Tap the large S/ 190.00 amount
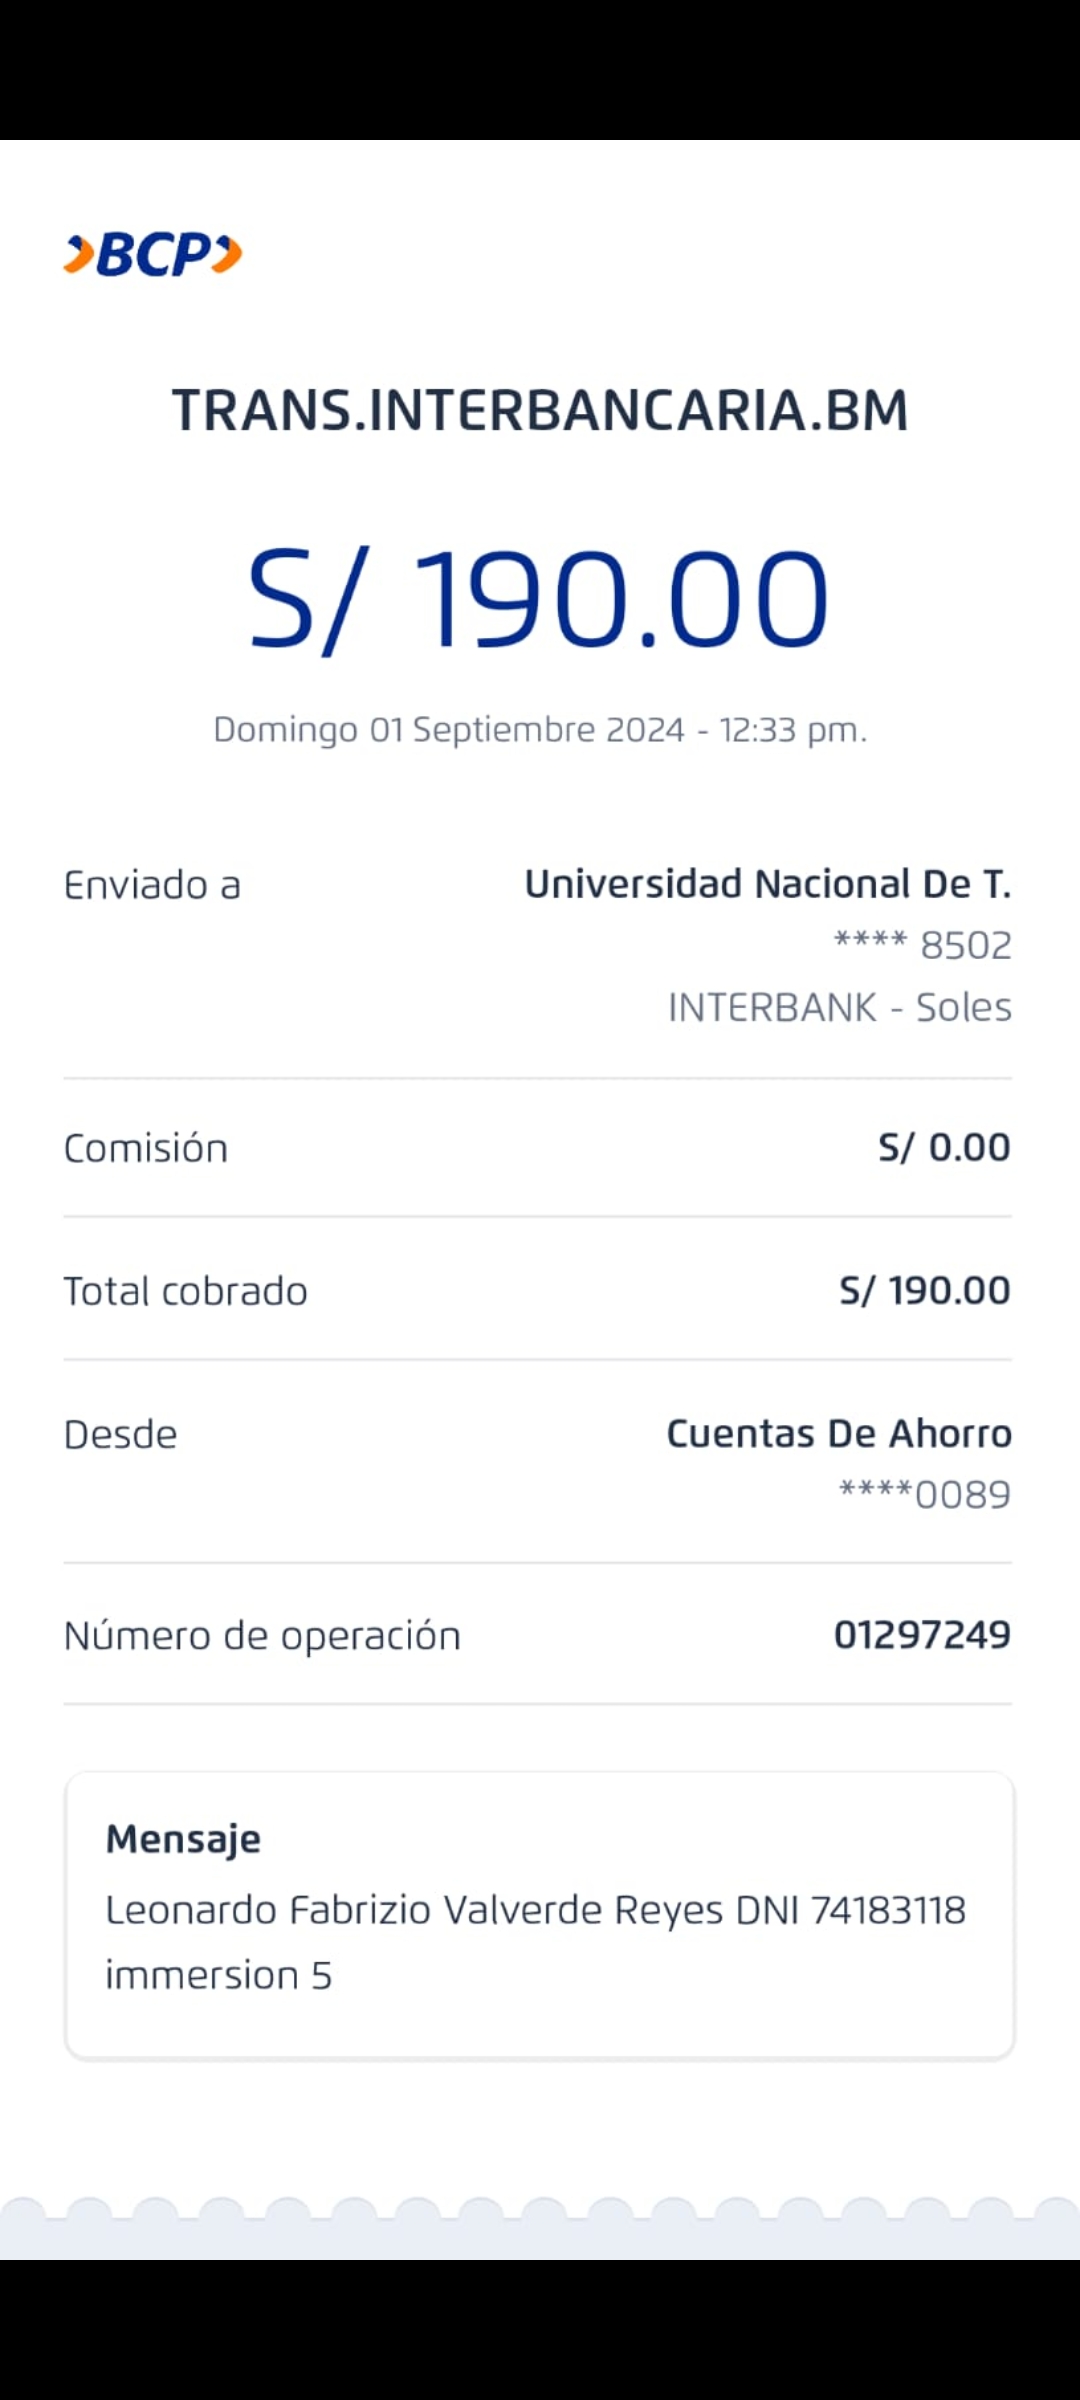 tap(538, 599)
